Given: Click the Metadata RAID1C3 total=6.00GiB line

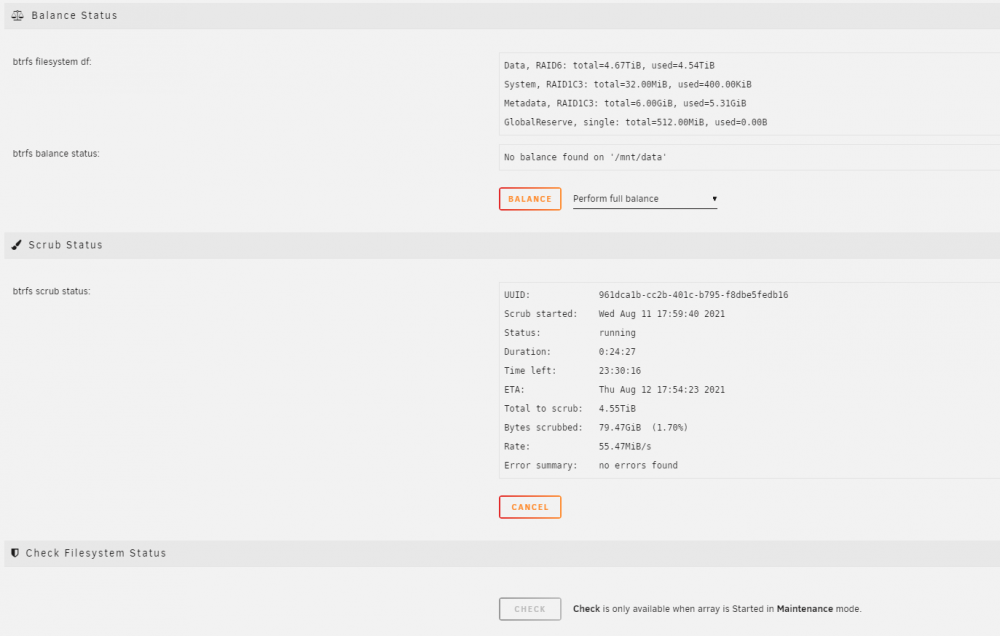Looking at the screenshot, I should (625, 103).
